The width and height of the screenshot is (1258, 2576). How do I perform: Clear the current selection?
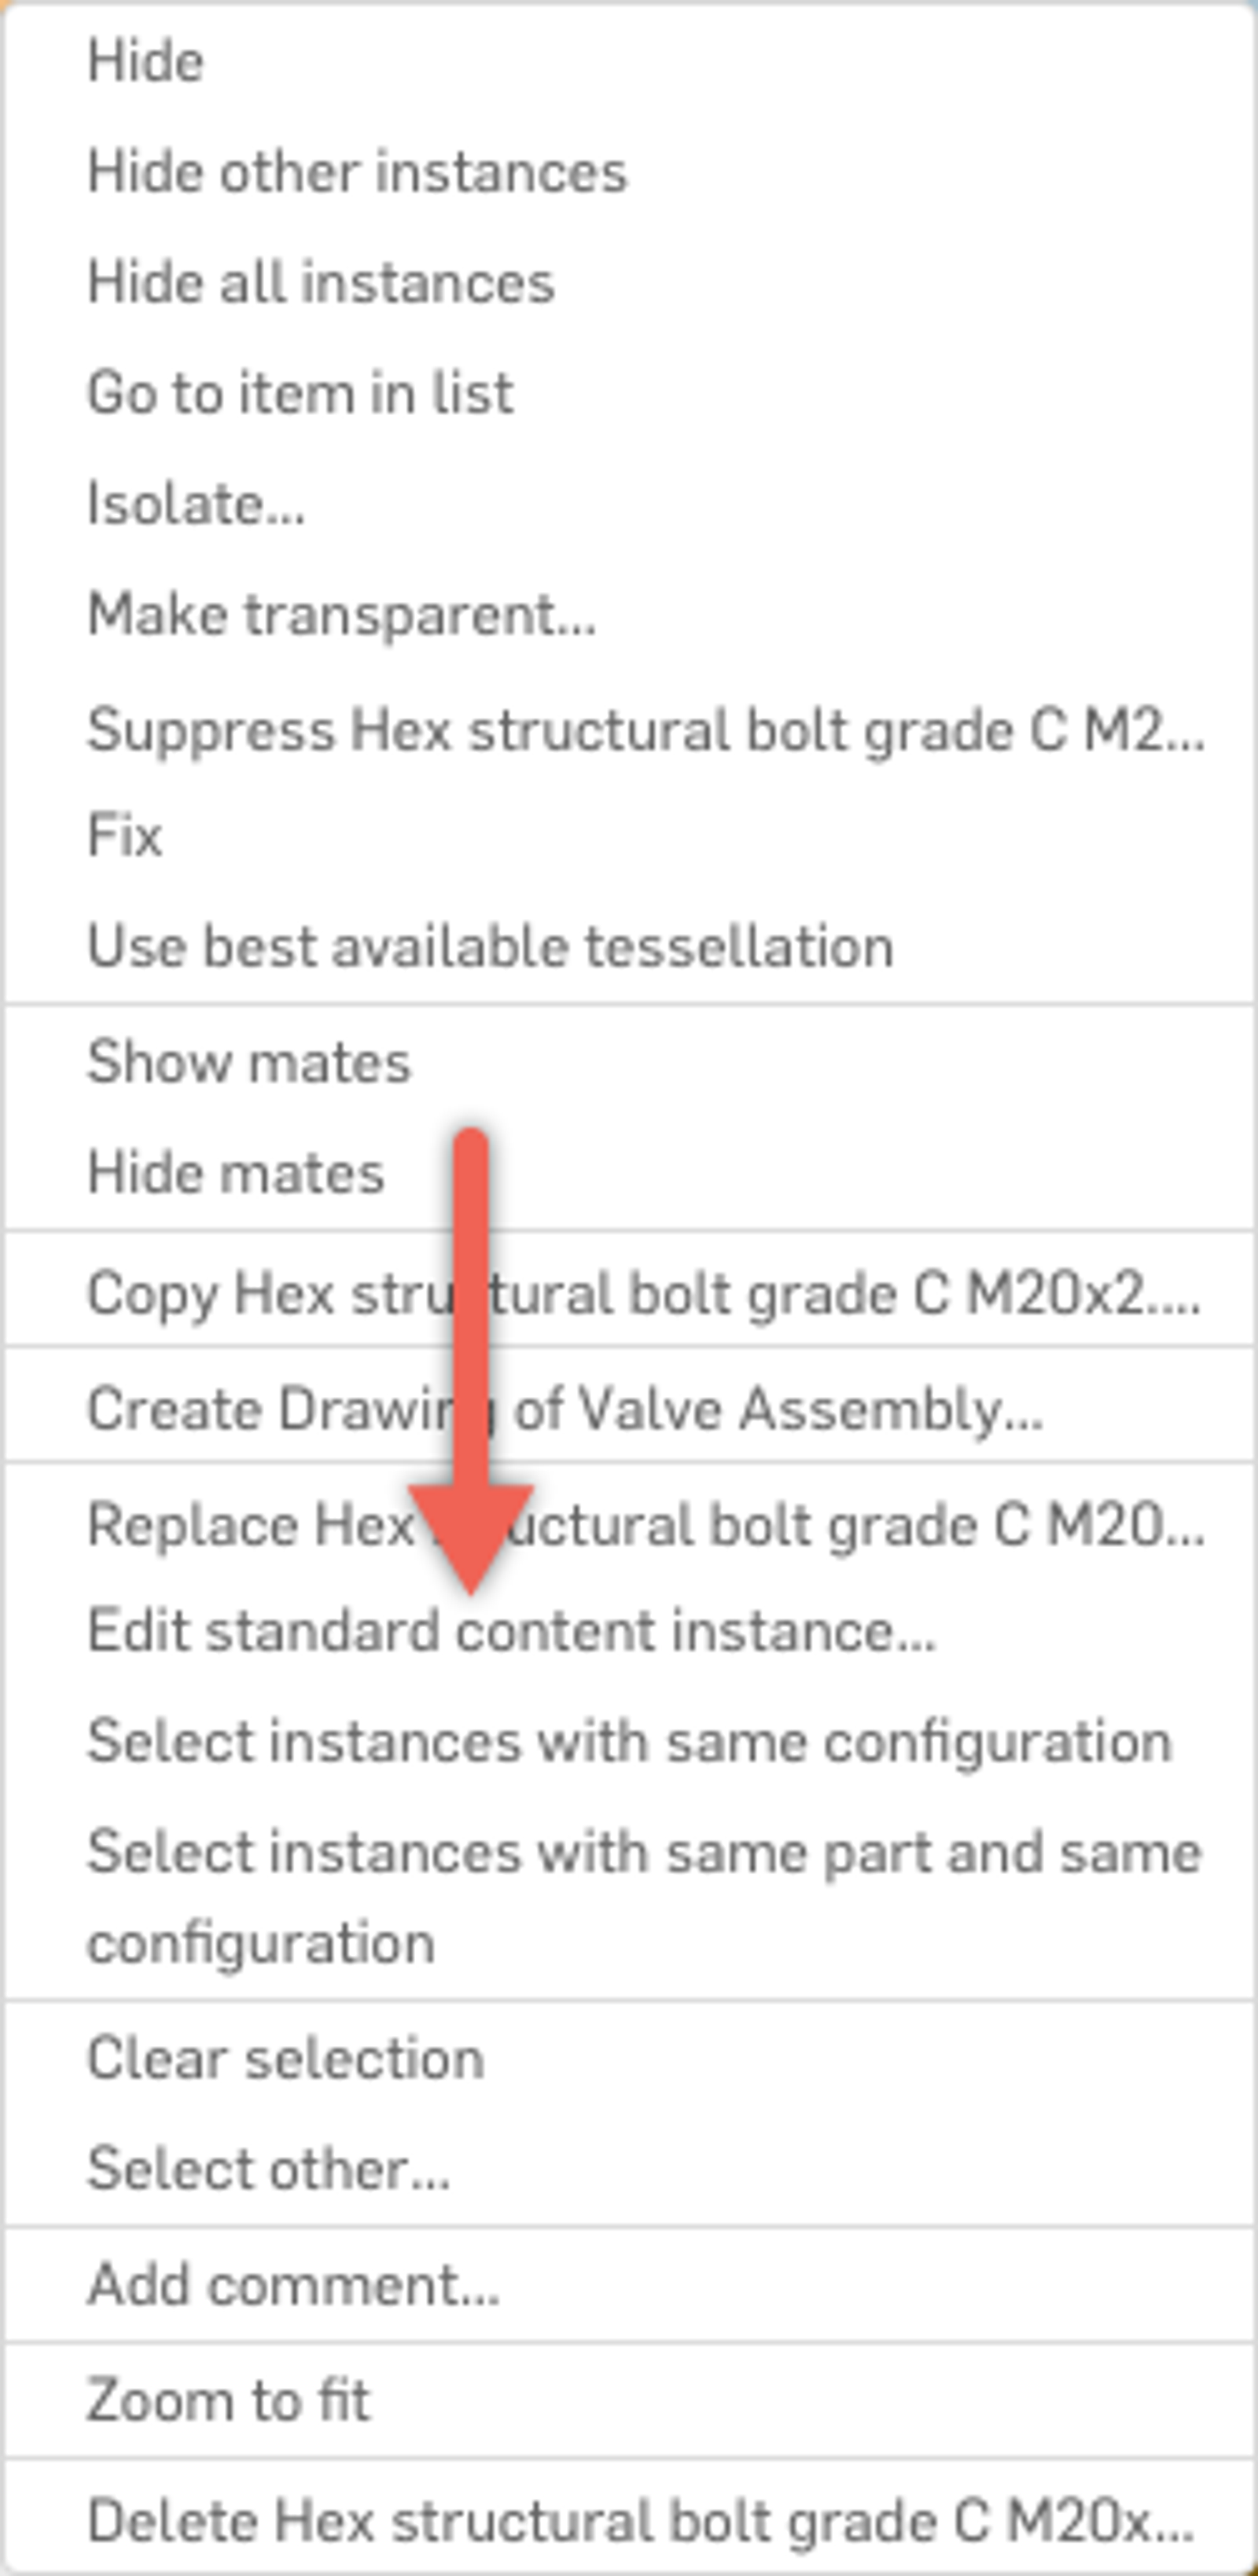(x=286, y=2055)
